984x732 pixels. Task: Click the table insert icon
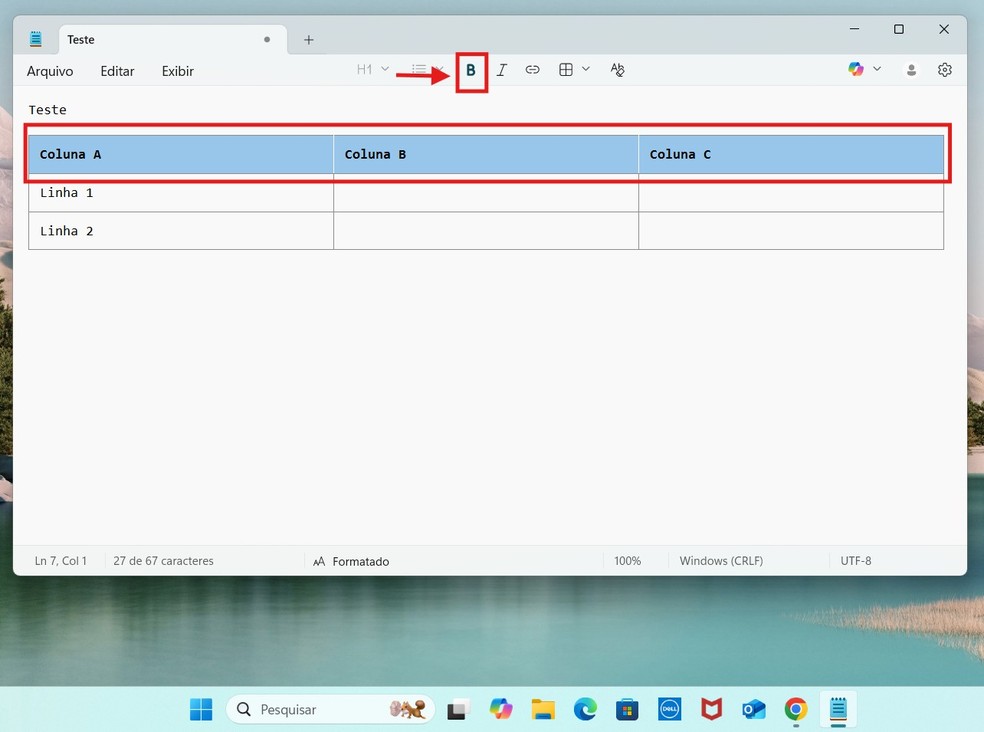(x=565, y=70)
